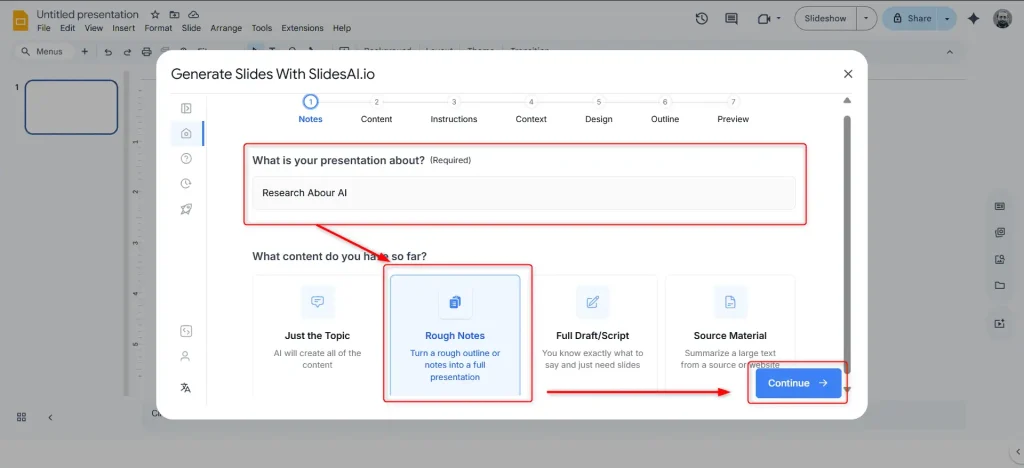This screenshot has height=468, width=1024.
Task: Collapse the toolbar with the up chevron
Action: [950, 52]
